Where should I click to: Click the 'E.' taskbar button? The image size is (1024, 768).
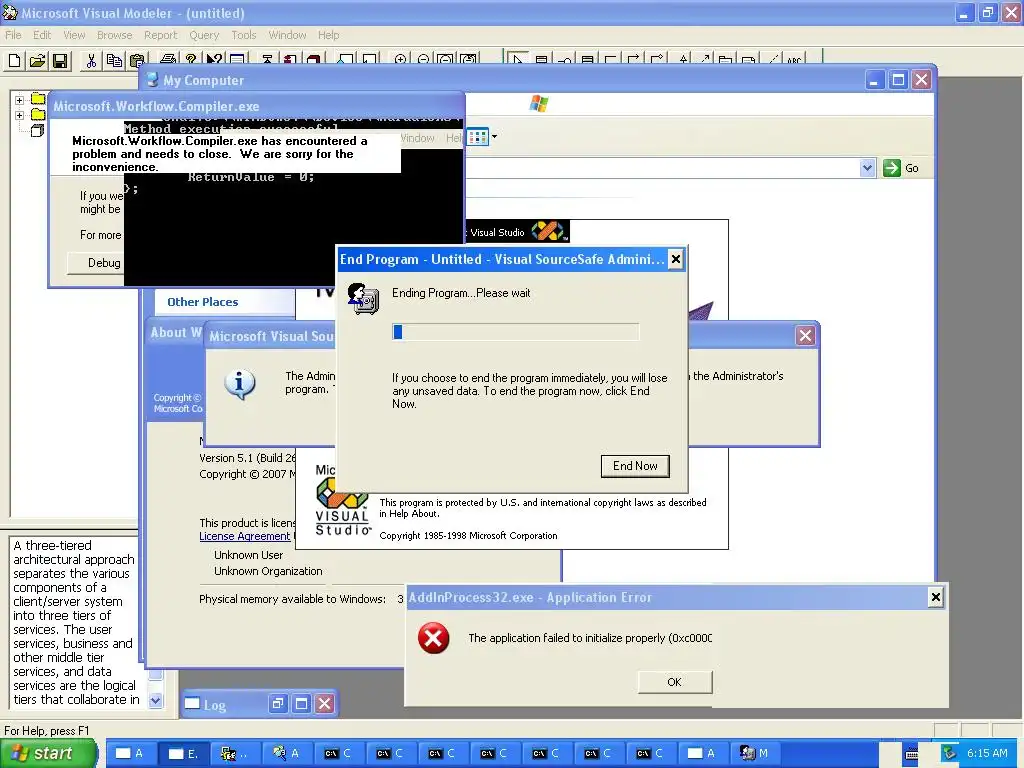click(184, 754)
